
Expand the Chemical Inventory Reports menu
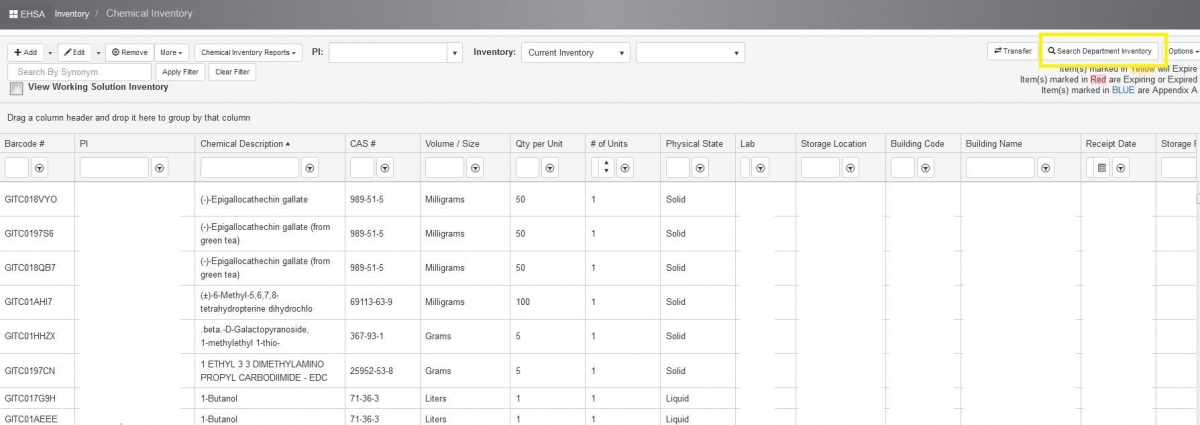(248, 52)
